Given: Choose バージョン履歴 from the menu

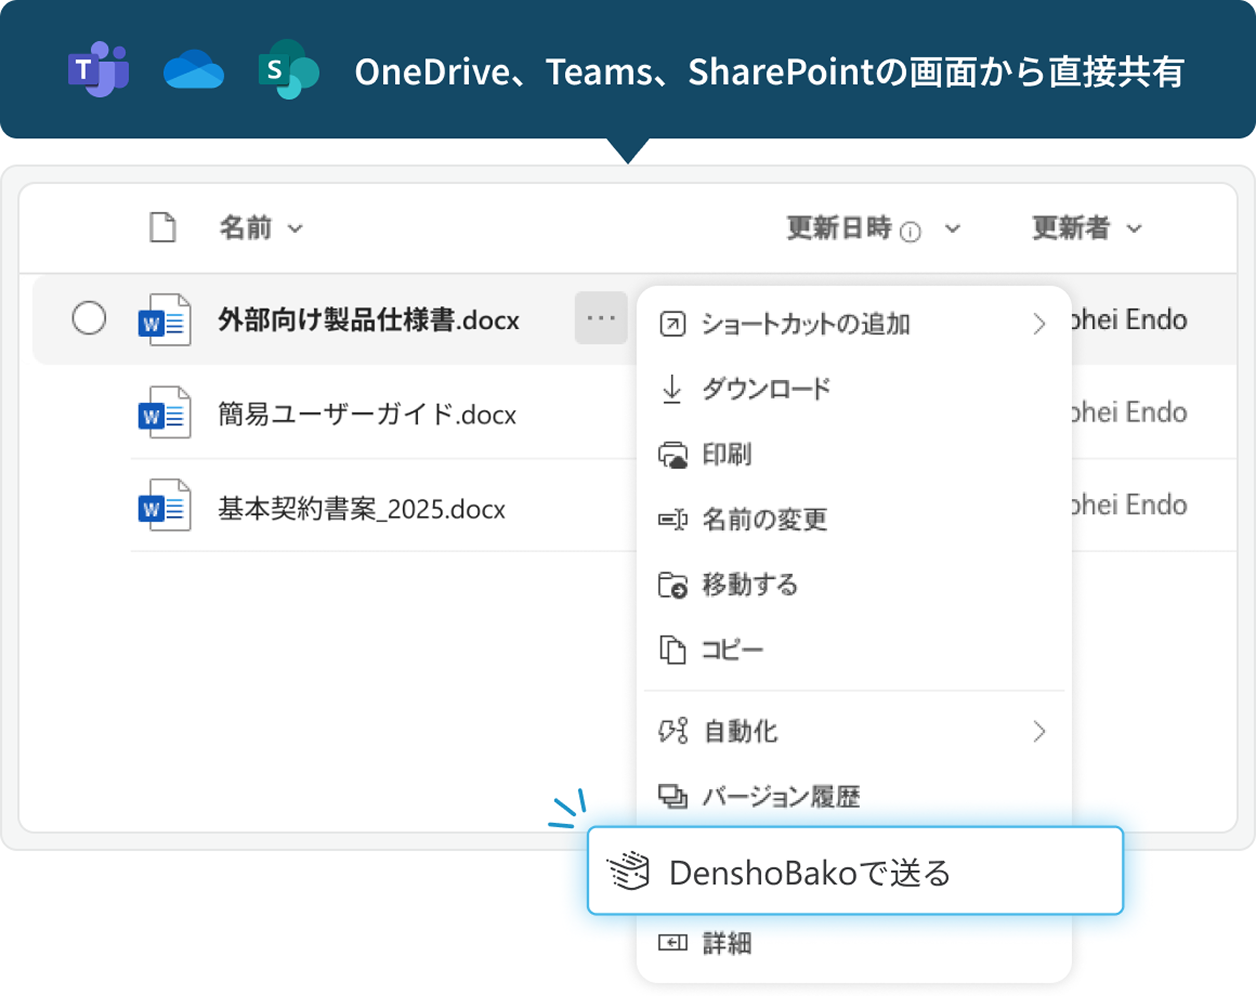Looking at the screenshot, I should pos(780,797).
